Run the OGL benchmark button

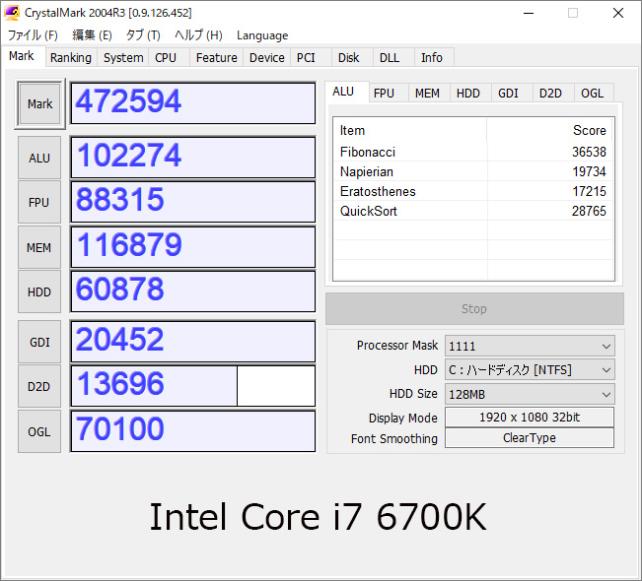click(x=39, y=432)
